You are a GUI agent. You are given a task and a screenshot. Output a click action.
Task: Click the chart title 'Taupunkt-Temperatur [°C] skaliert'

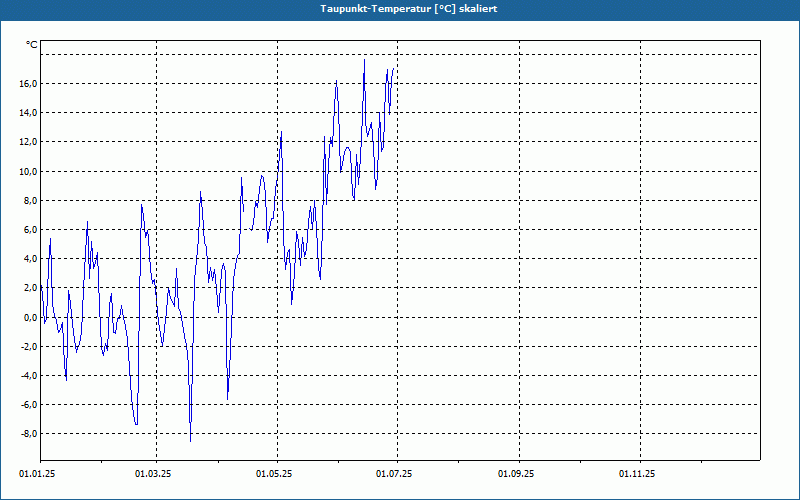[409, 9]
